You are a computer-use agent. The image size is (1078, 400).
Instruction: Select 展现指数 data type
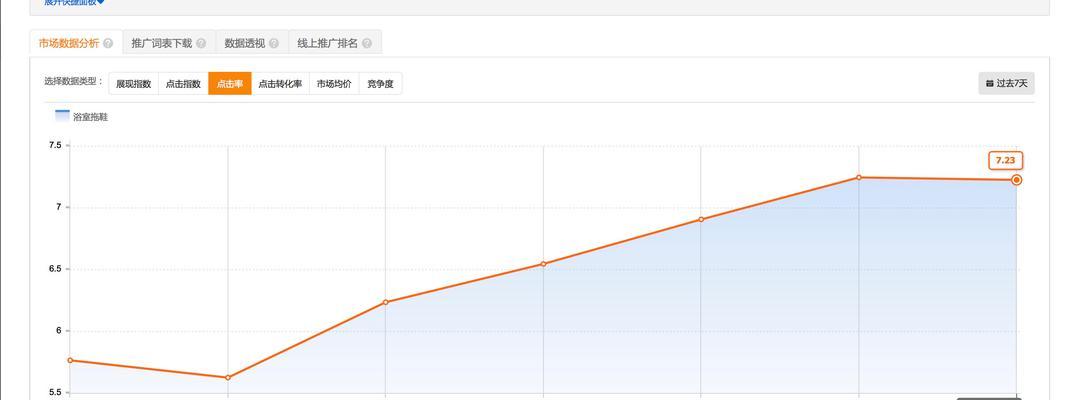click(x=133, y=84)
